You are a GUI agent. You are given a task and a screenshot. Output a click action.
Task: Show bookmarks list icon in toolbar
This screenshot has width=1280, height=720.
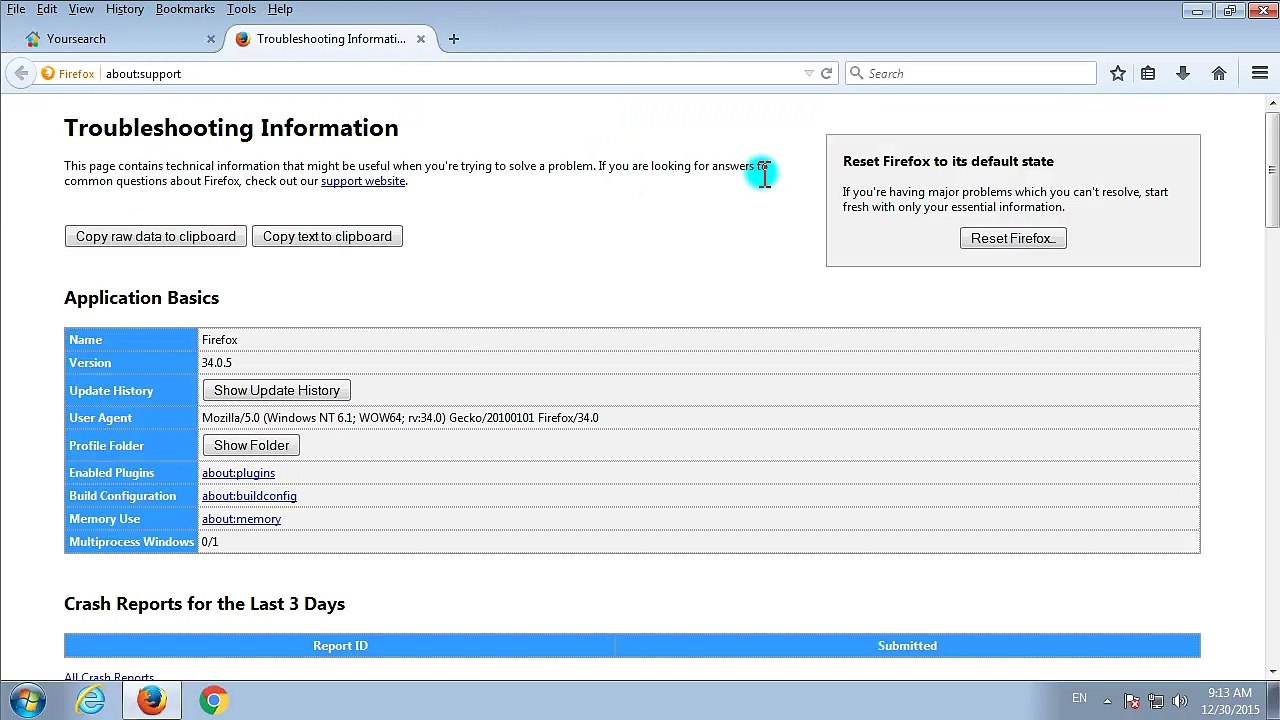pyautogui.click(x=1148, y=73)
